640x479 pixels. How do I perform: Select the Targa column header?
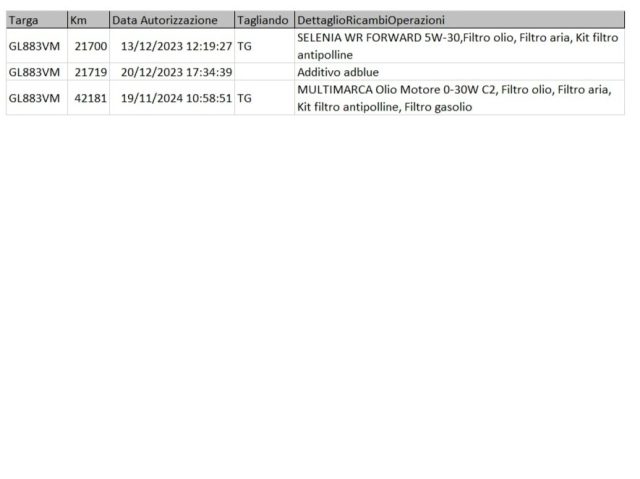pyautogui.click(x=37, y=20)
